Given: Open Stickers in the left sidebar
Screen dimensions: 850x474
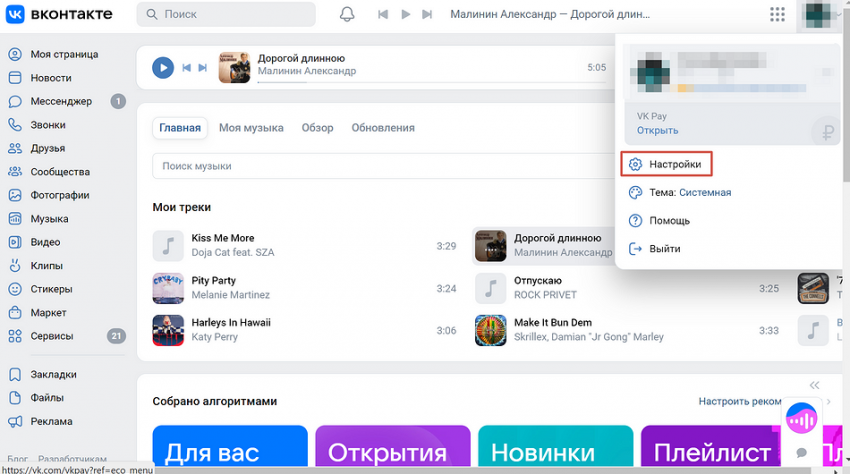Looking at the screenshot, I should tap(51, 289).
